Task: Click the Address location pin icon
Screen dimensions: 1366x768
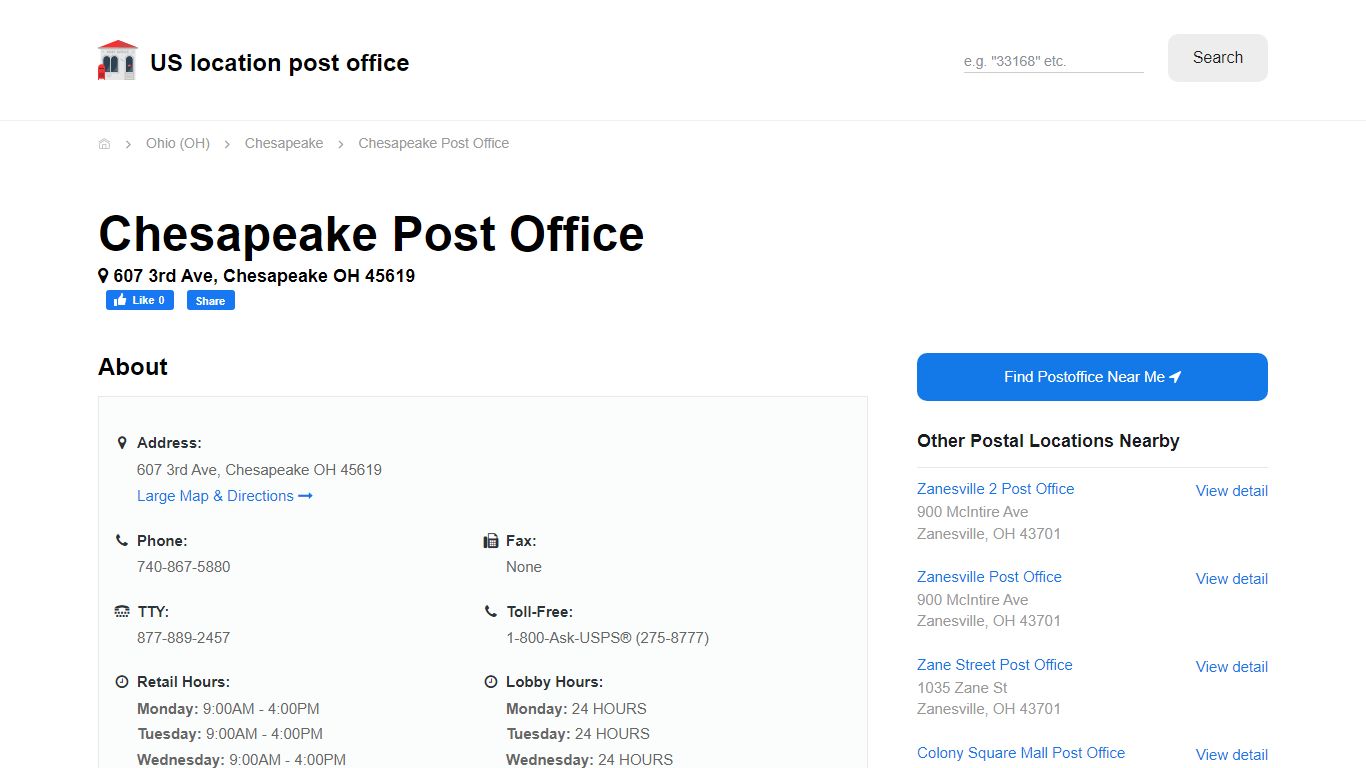Action: coord(122,442)
